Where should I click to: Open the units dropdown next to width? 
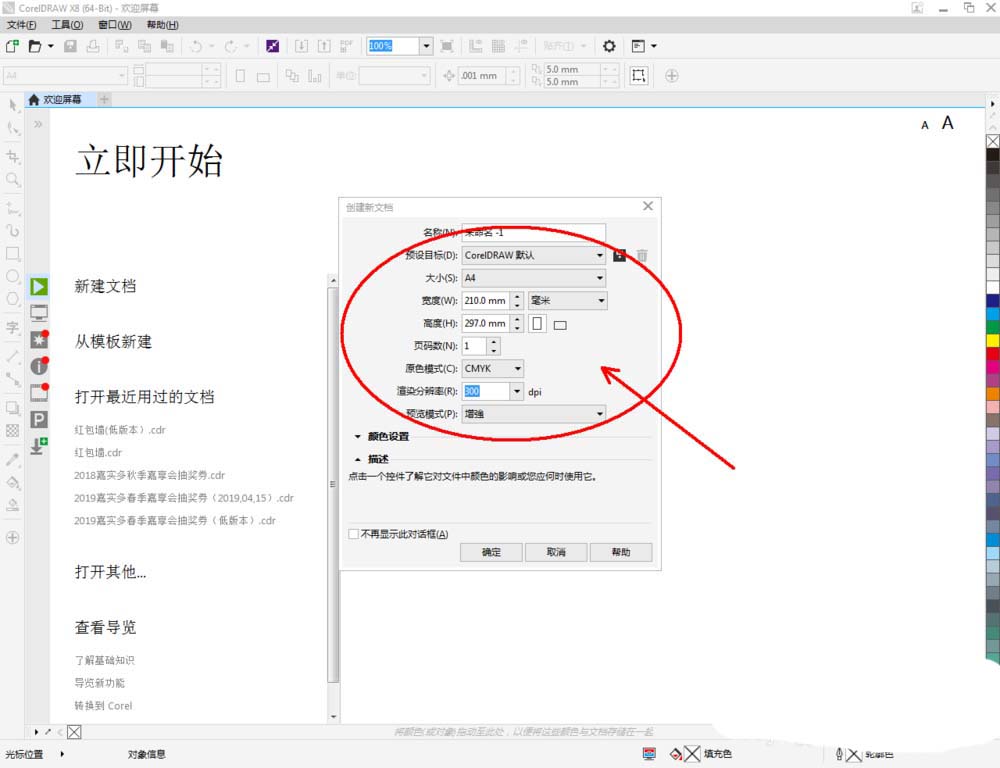coord(568,300)
